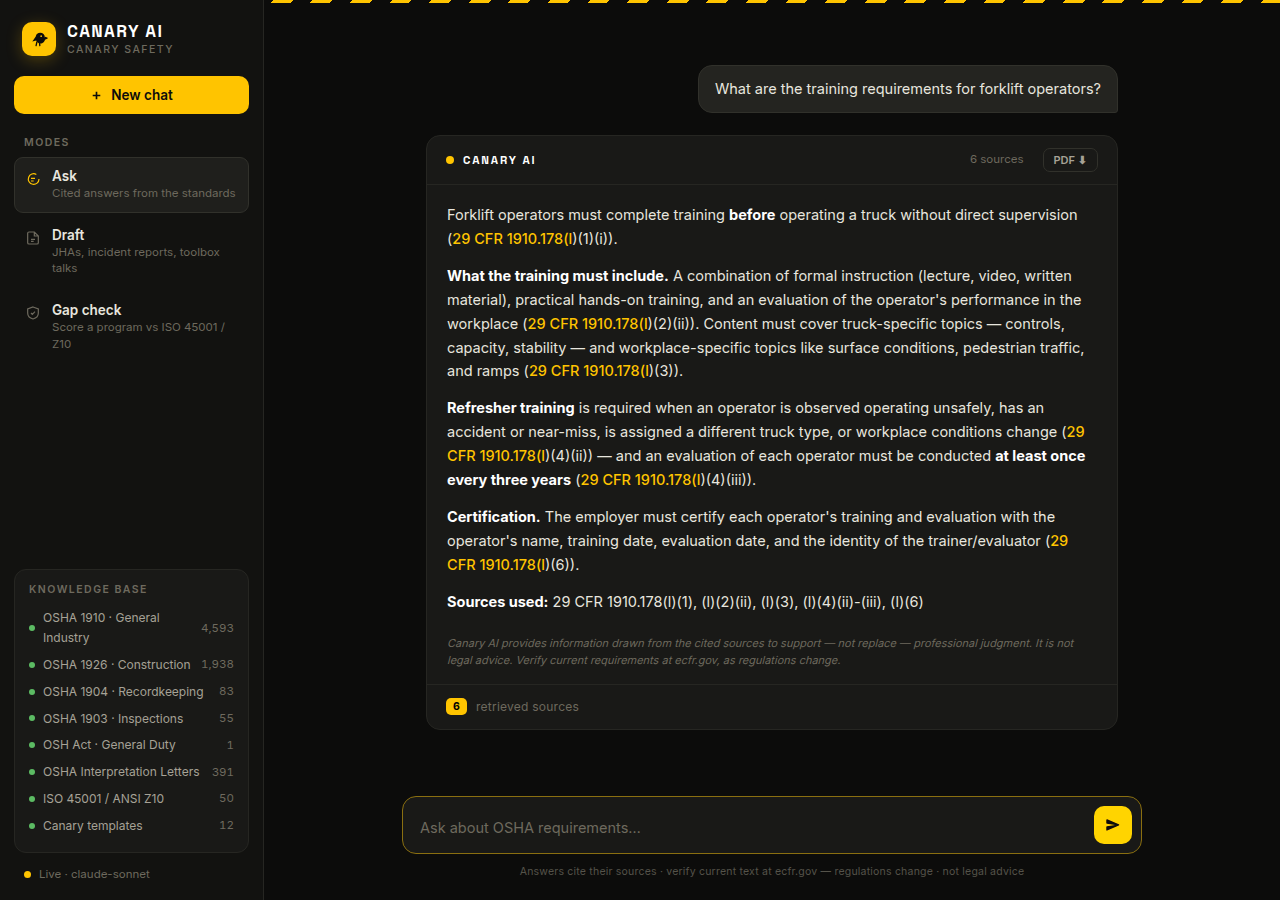Viewport: 1280px width, 900px height.
Task: Click the yellow 6 sources badge
Action: pyautogui.click(x=456, y=707)
